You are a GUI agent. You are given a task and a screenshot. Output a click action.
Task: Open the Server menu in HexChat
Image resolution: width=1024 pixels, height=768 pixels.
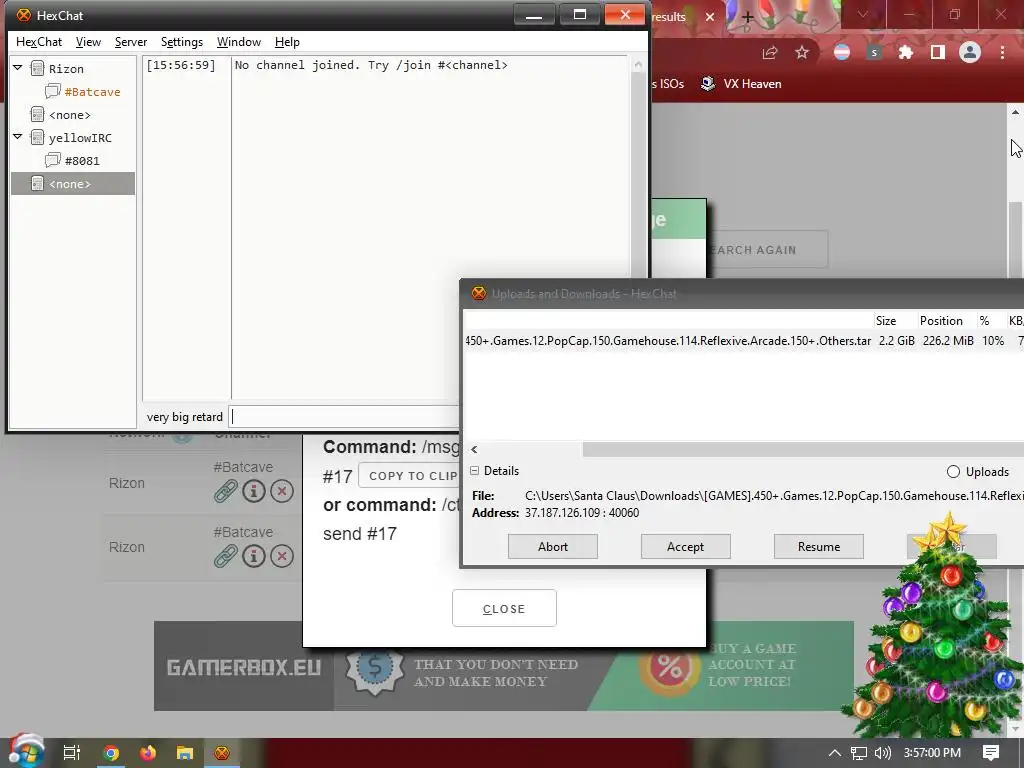[131, 42]
